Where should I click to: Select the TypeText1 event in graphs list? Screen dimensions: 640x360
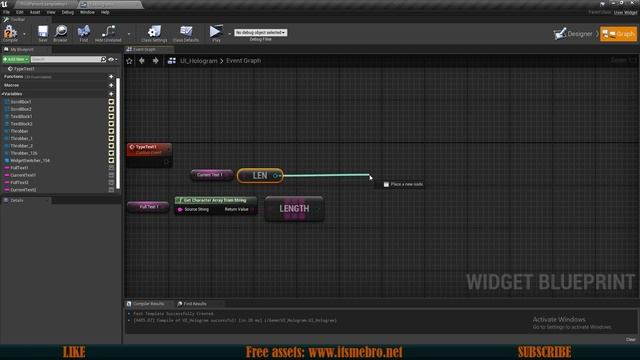pyautogui.click(x=24, y=69)
